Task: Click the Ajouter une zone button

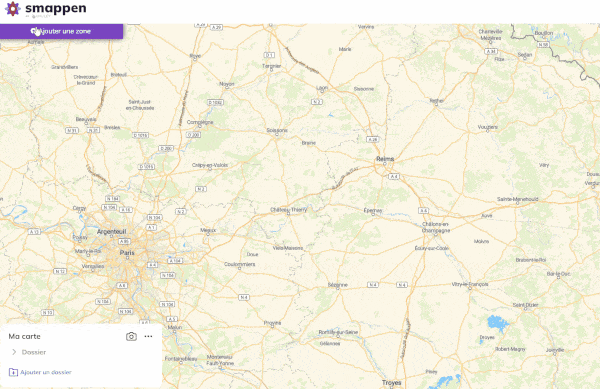Action: coord(62,31)
